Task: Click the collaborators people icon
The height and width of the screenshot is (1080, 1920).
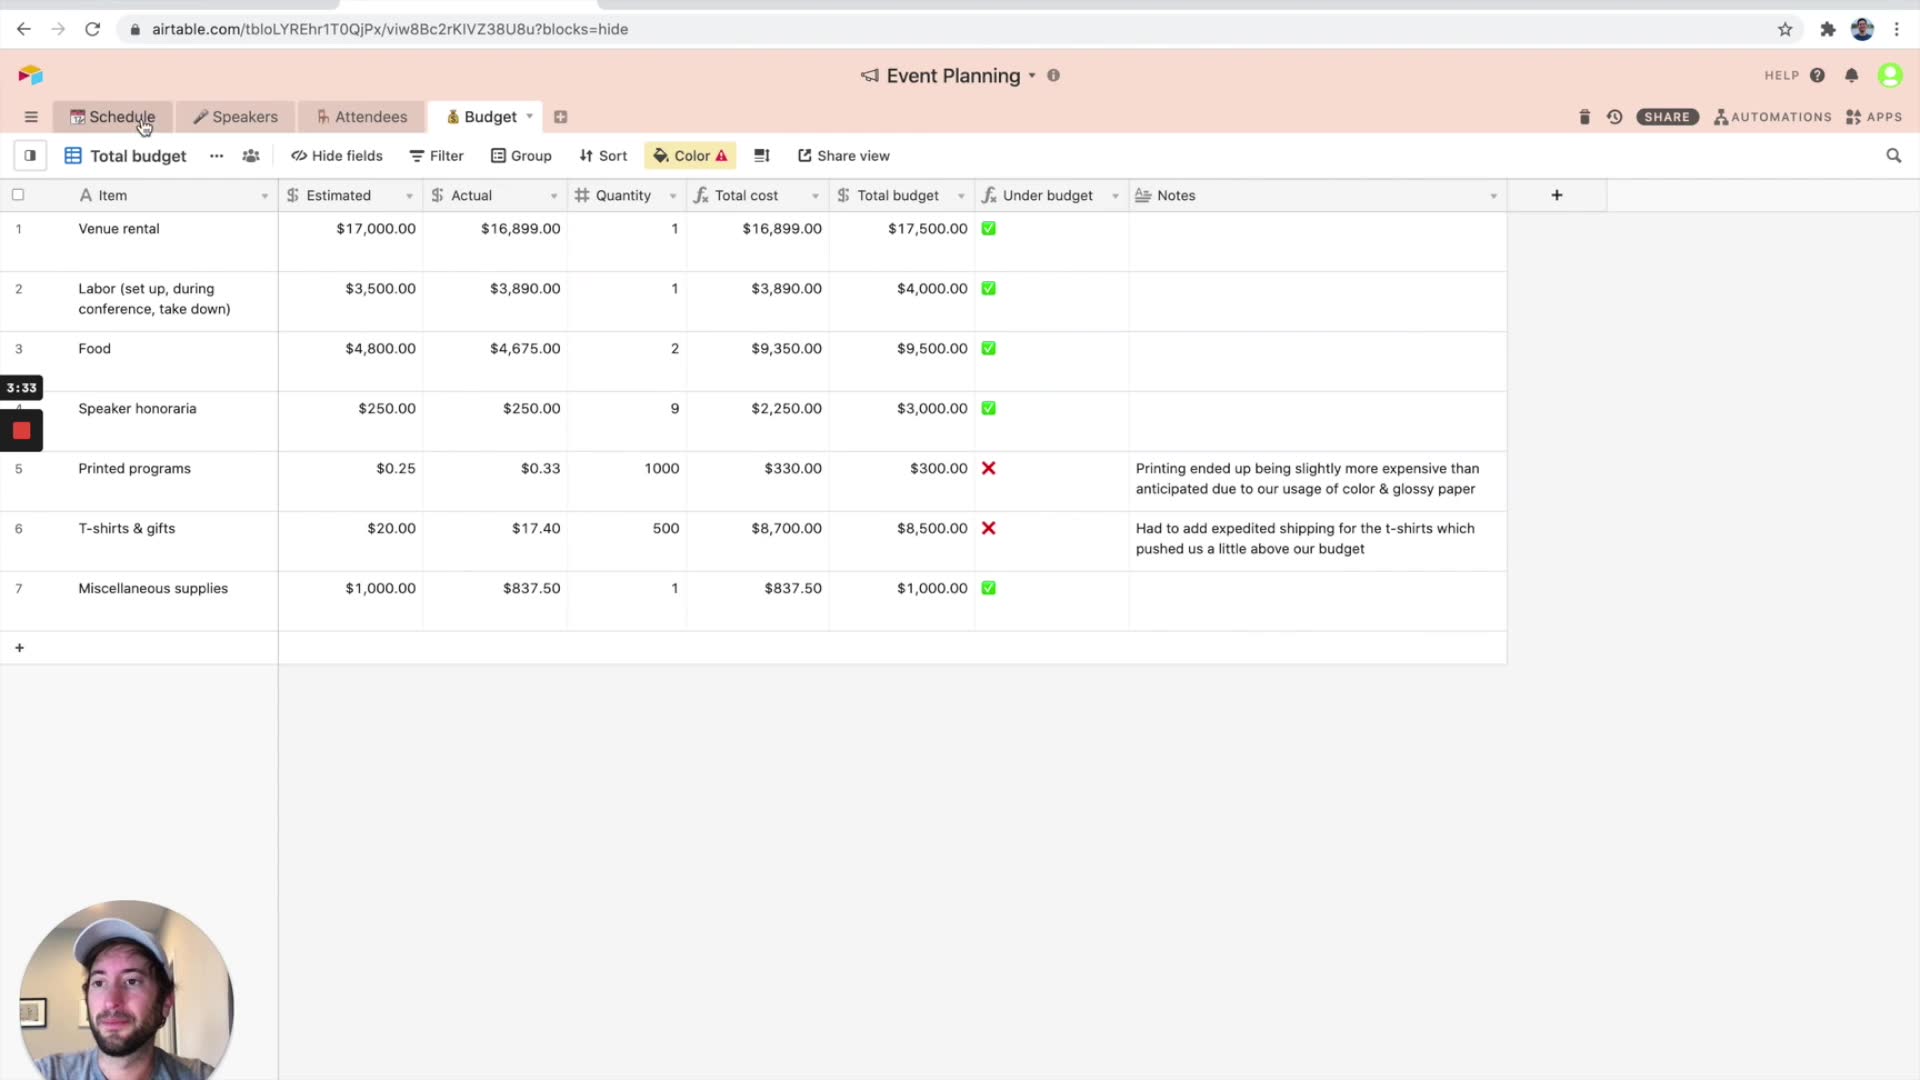Action: (251, 156)
